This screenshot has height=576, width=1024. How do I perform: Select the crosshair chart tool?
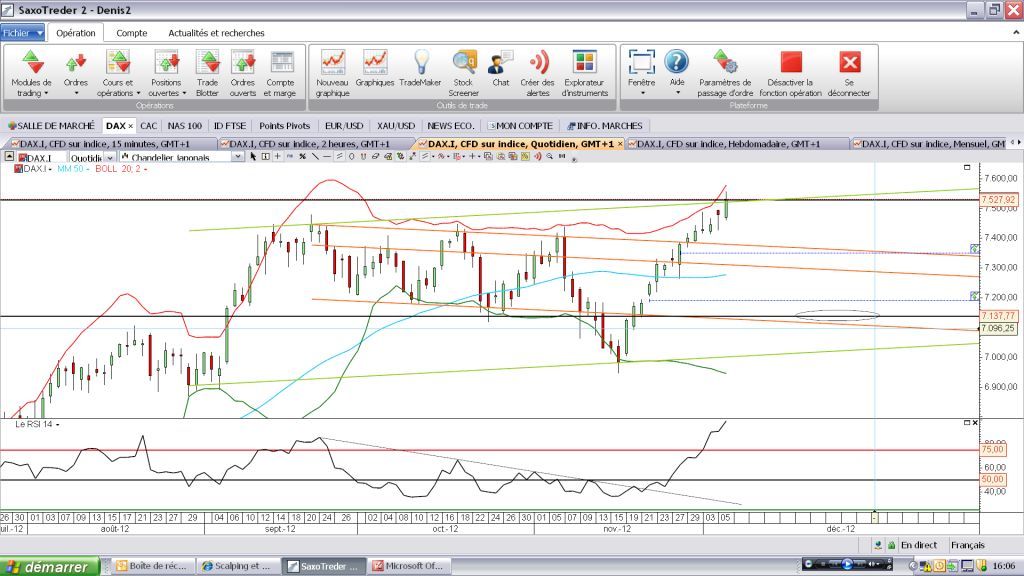[278, 157]
